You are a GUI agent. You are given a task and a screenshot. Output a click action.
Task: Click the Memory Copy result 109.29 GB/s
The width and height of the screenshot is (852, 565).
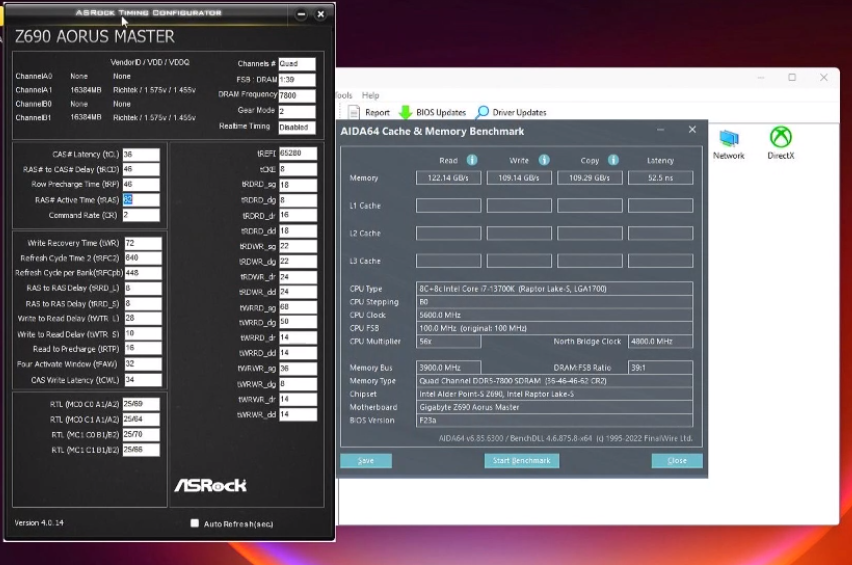590,178
